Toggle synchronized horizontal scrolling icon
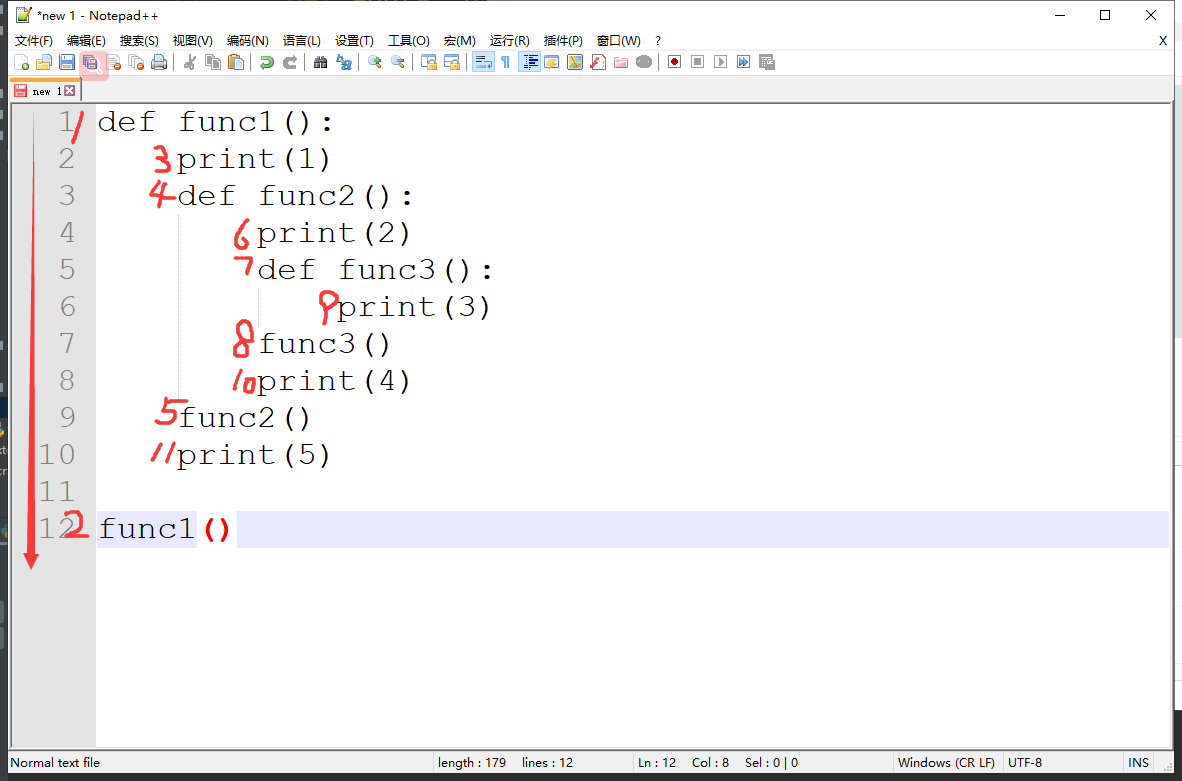Image resolution: width=1182 pixels, height=781 pixels. click(452, 63)
